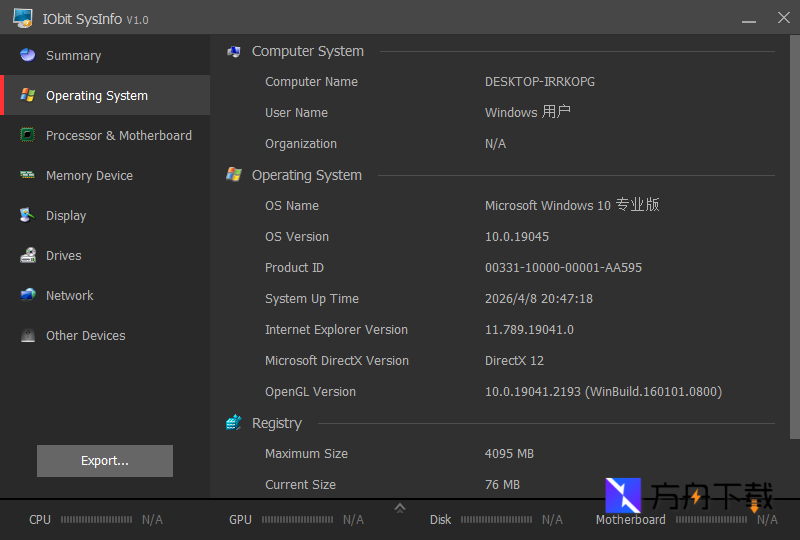Image resolution: width=800 pixels, height=540 pixels.
Task: Click the DirectX 12 value
Action: tap(514, 361)
